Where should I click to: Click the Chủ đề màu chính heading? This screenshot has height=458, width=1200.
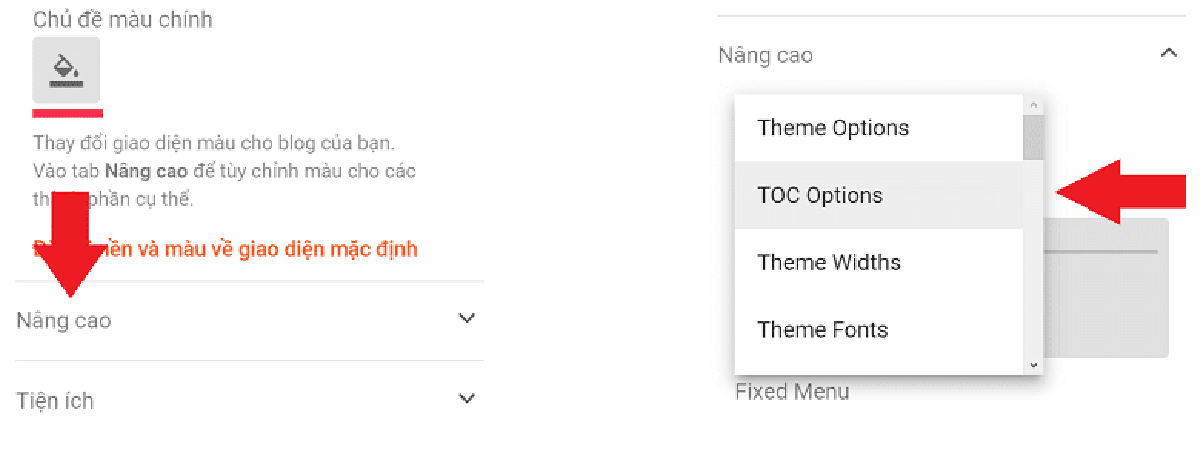tap(122, 19)
